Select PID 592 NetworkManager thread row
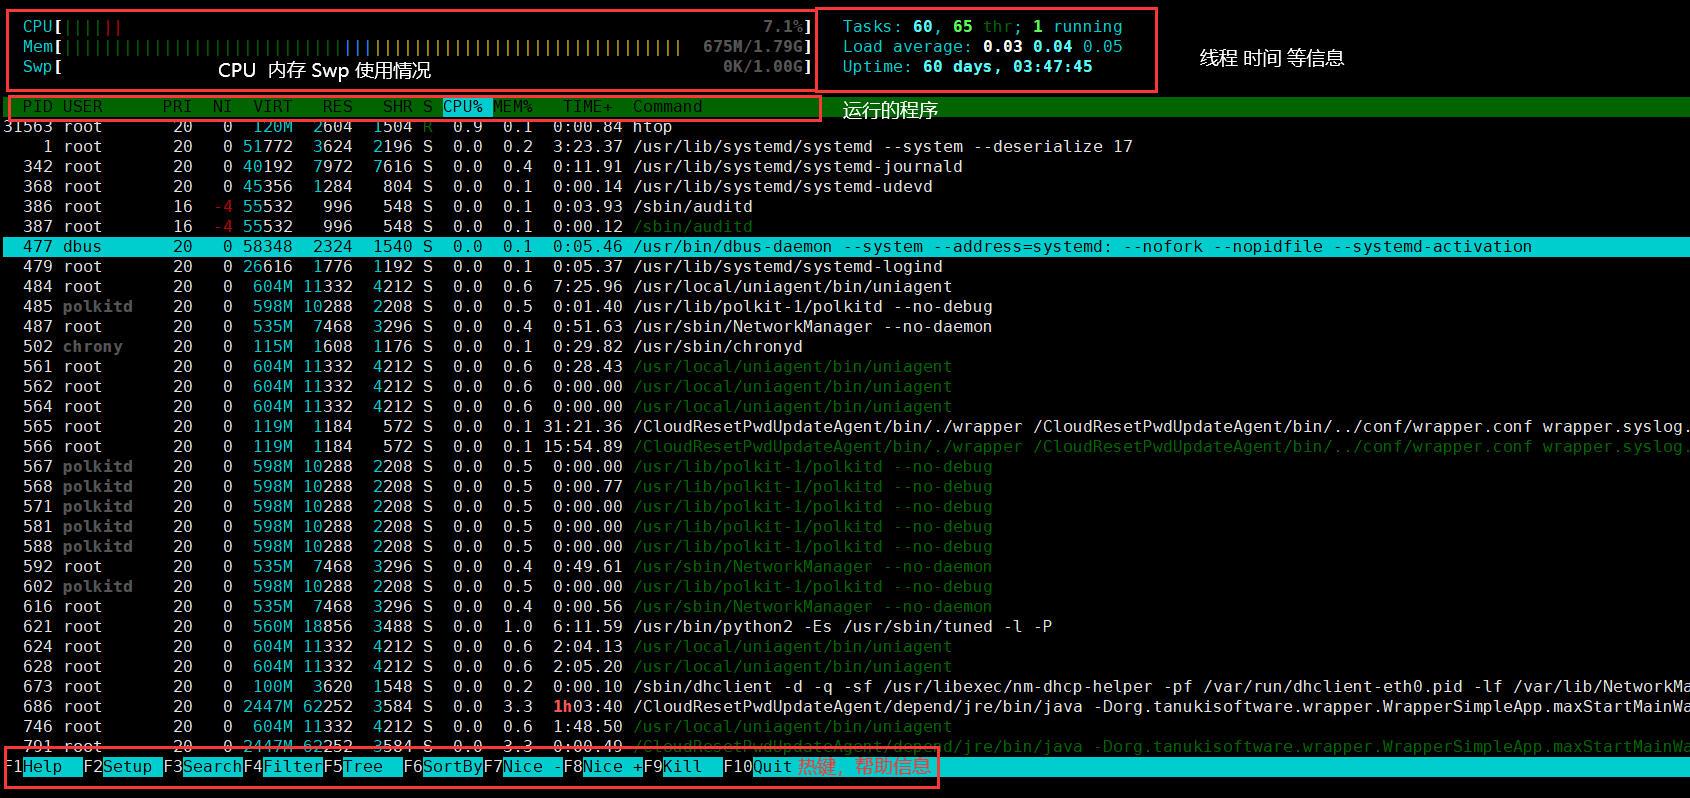1690x798 pixels. coord(845,567)
